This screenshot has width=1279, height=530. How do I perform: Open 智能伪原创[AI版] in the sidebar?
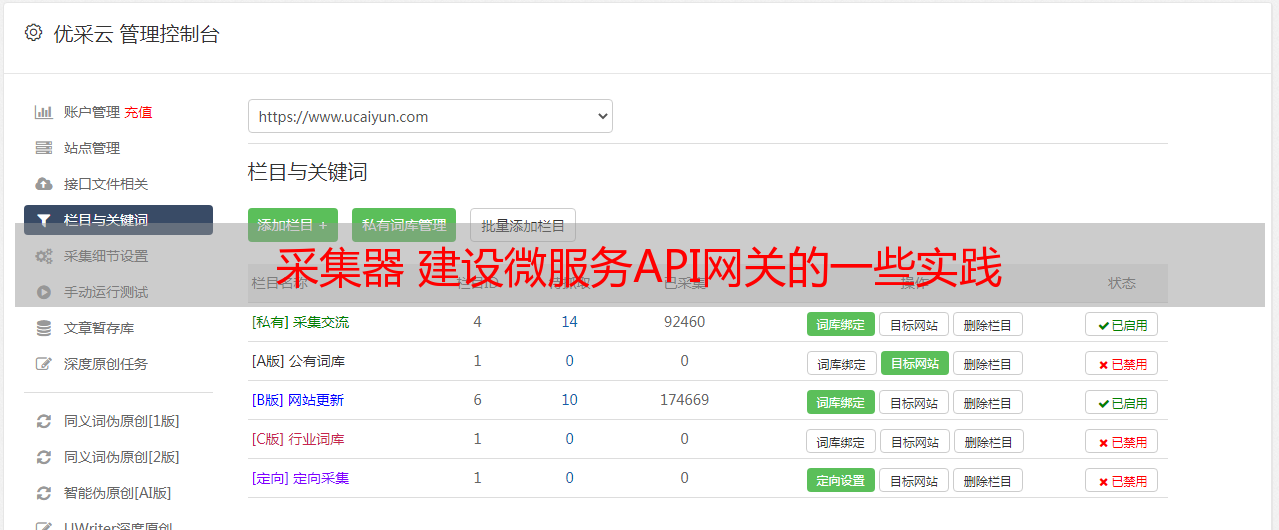(118, 493)
